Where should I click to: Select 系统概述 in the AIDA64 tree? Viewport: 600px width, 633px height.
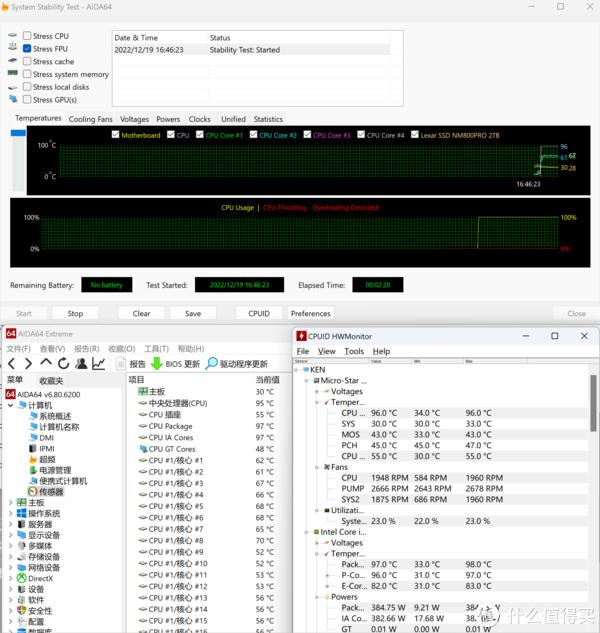tap(55, 416)
